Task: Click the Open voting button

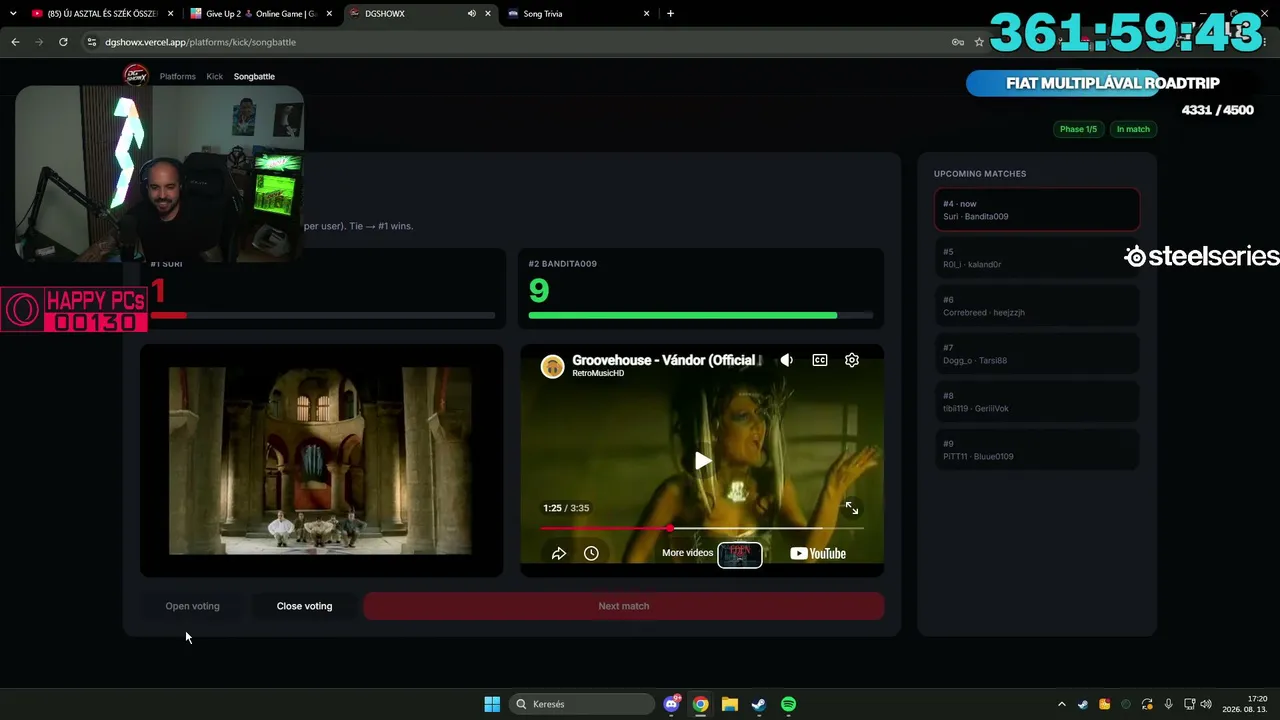Action: coord(192,606)
